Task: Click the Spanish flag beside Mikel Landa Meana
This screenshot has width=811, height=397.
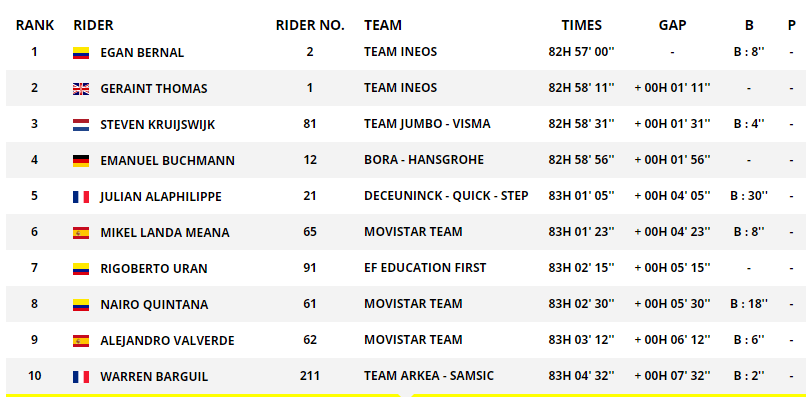Action: coord(81,233)
